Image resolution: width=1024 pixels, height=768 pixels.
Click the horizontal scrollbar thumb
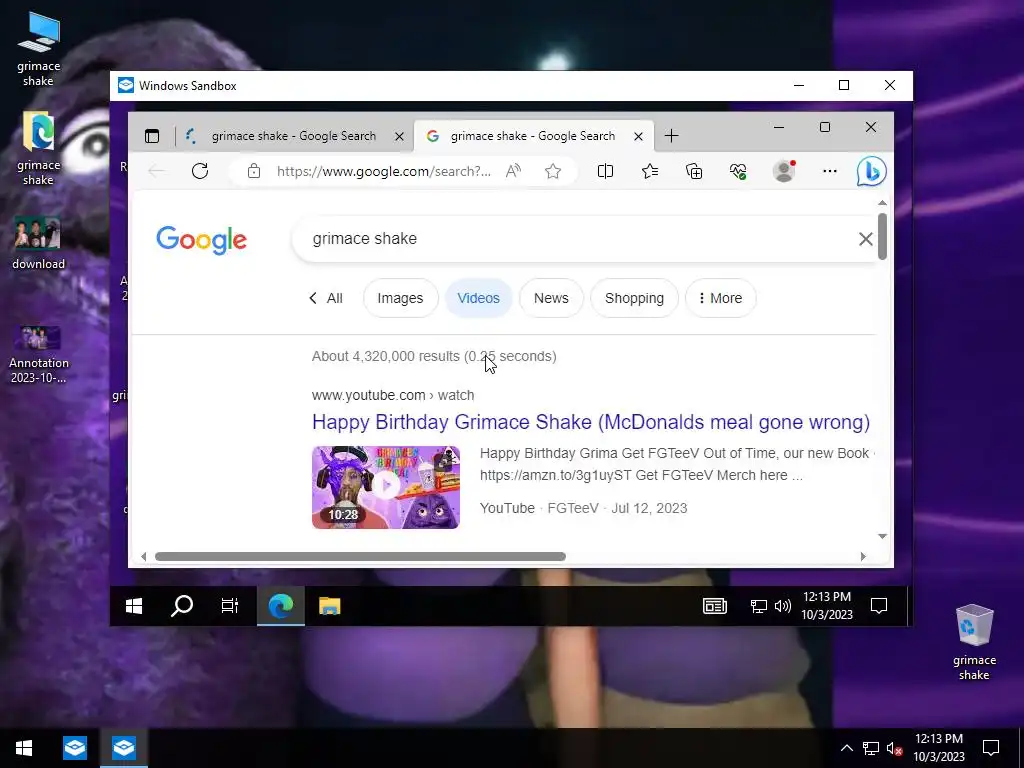(360, 556)
